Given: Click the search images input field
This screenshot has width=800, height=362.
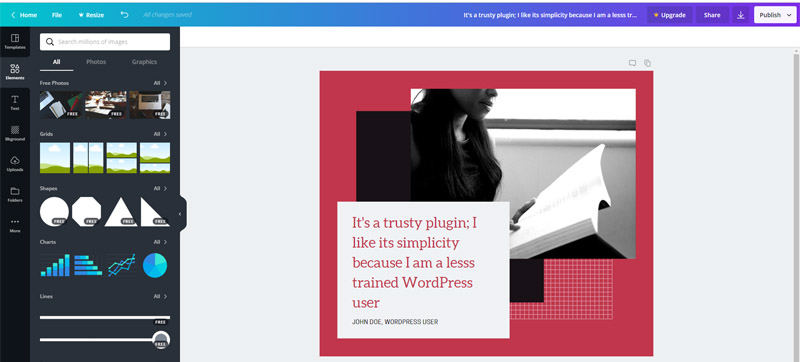Looking at the screenshot, I should [x=105, y=42].
